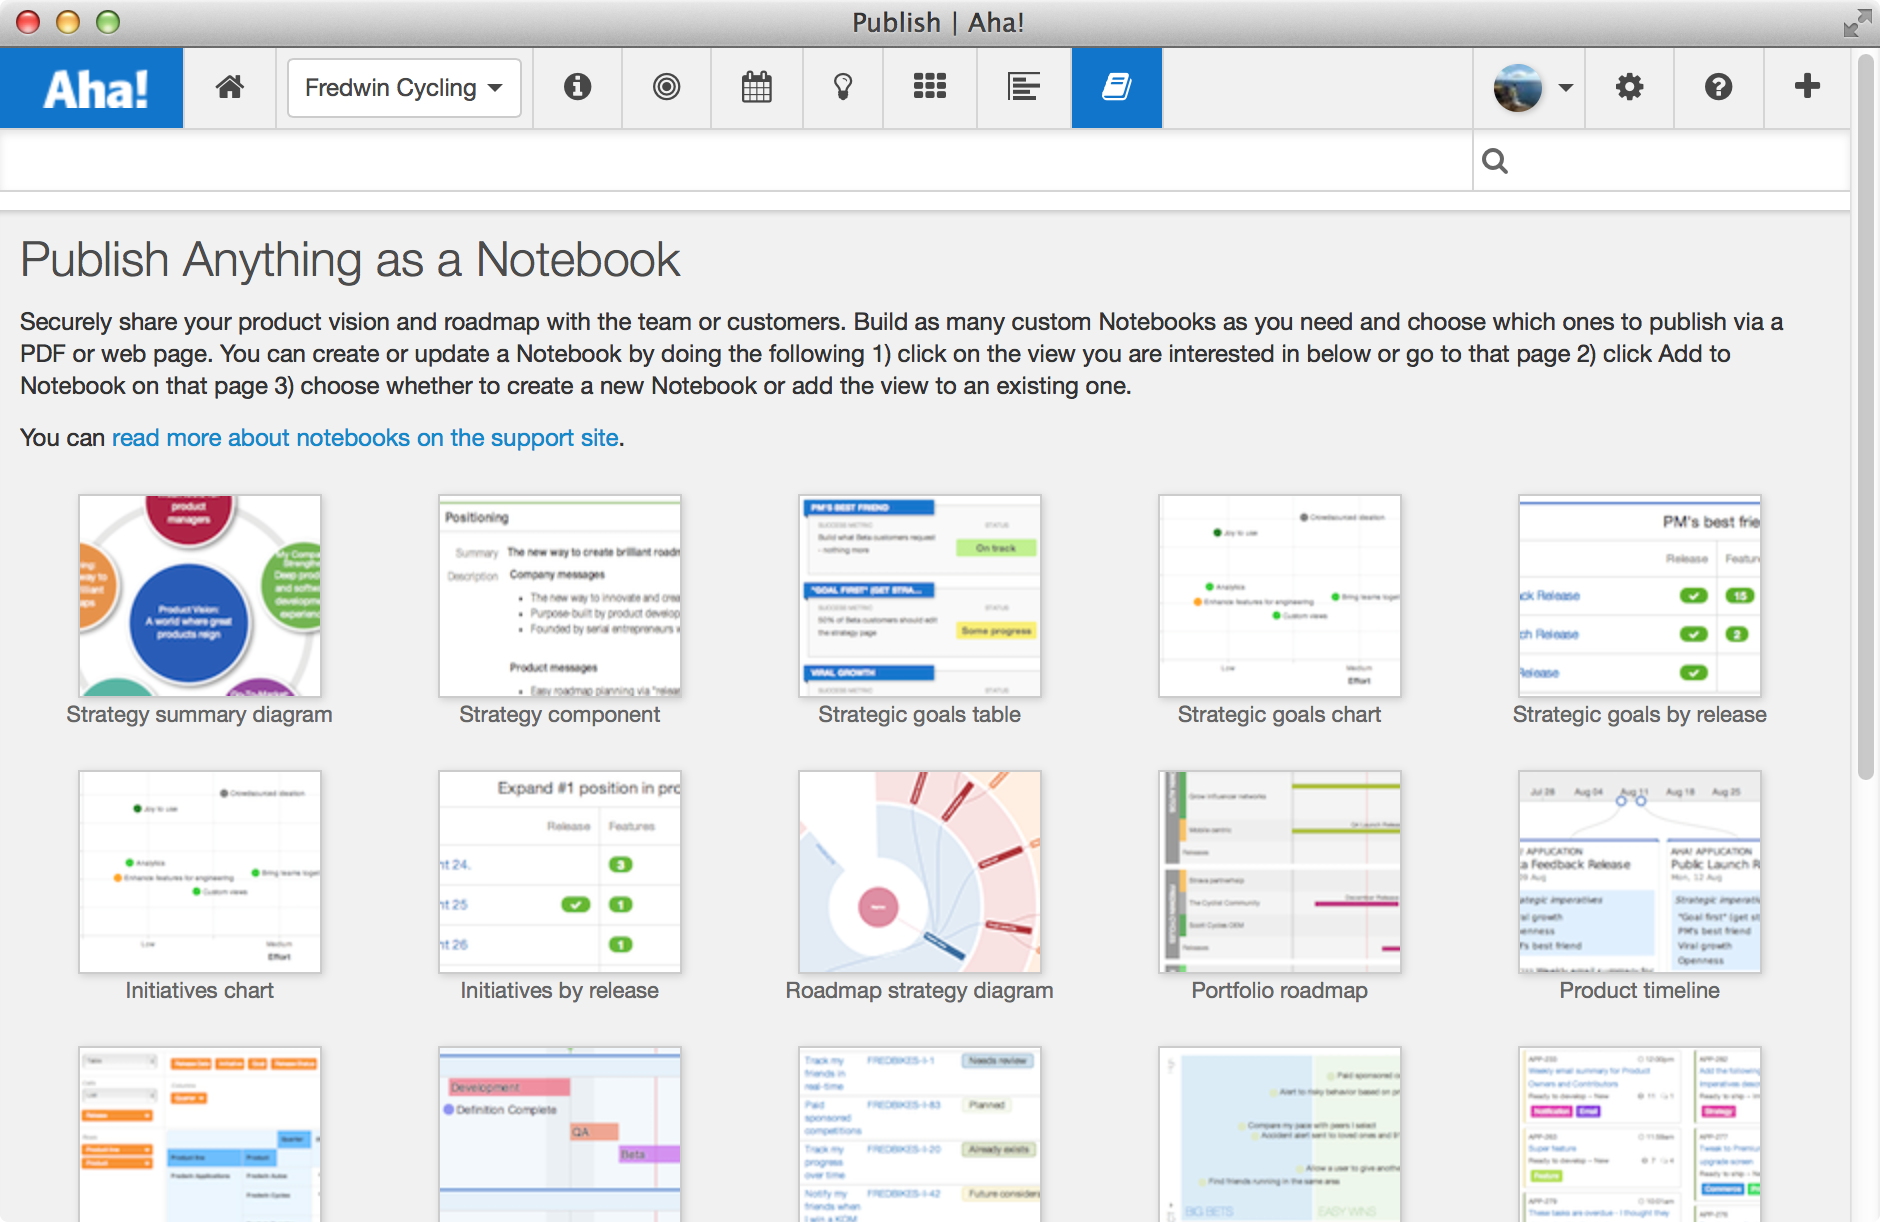Open the Initiatives by release thumbnail
The height and width of the screenshot is (1222, 1880).
[560, 872]
